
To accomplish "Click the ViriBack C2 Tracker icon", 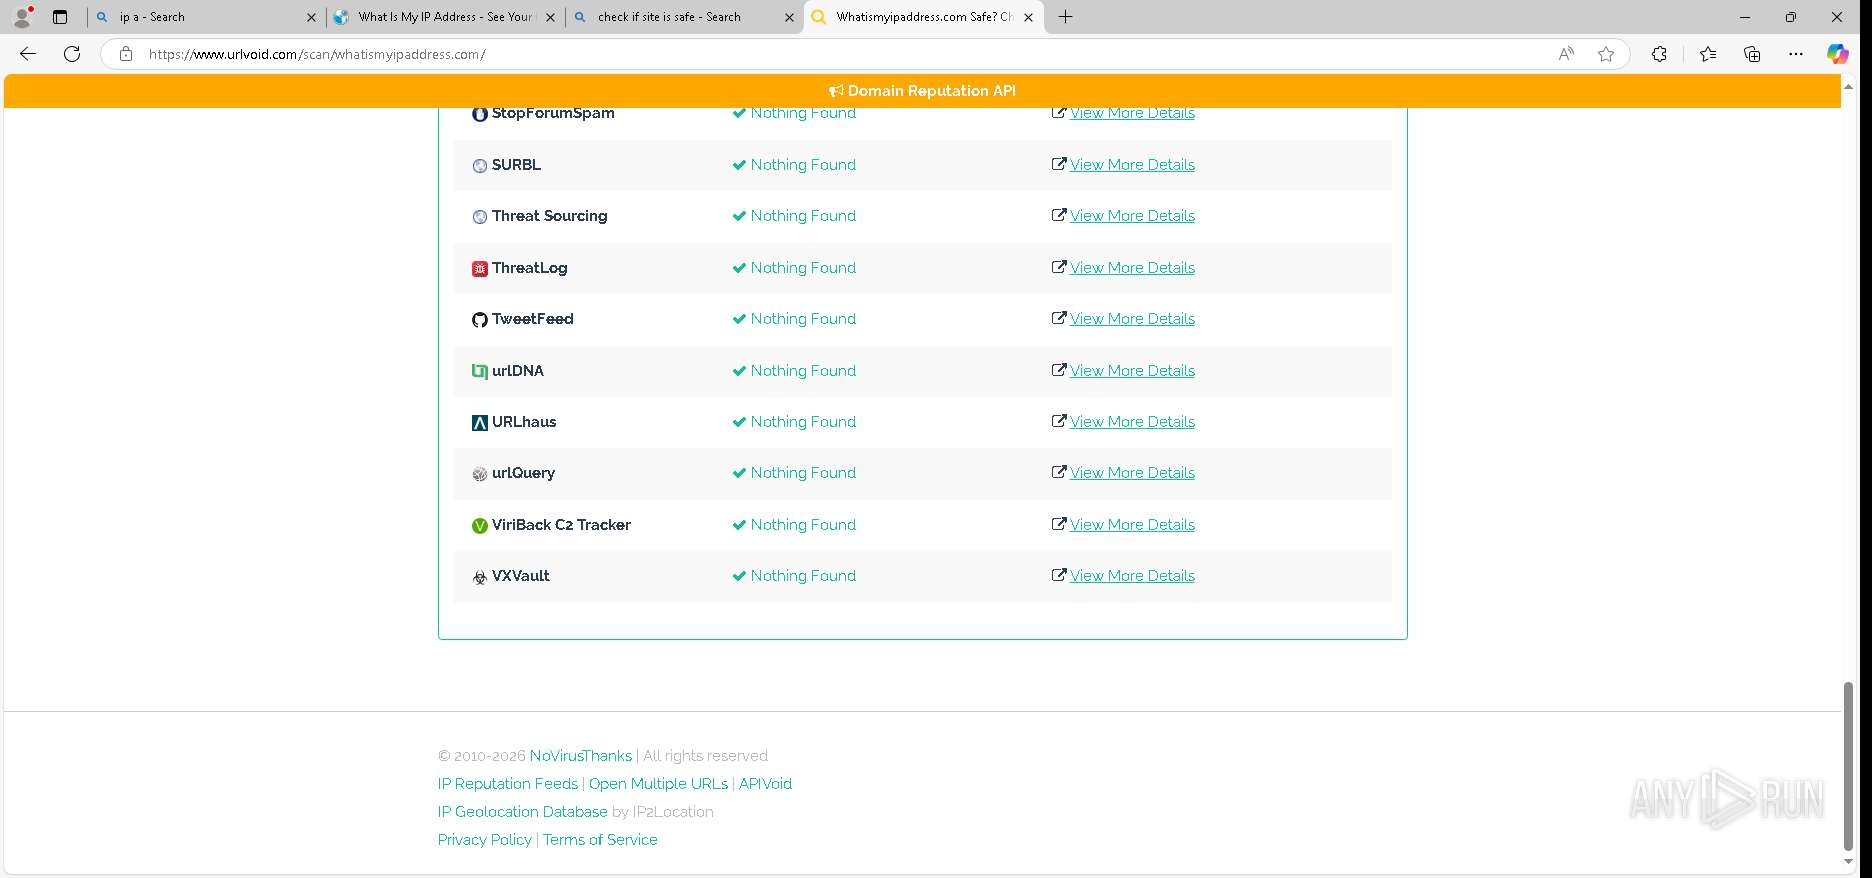I will point(480,526).
